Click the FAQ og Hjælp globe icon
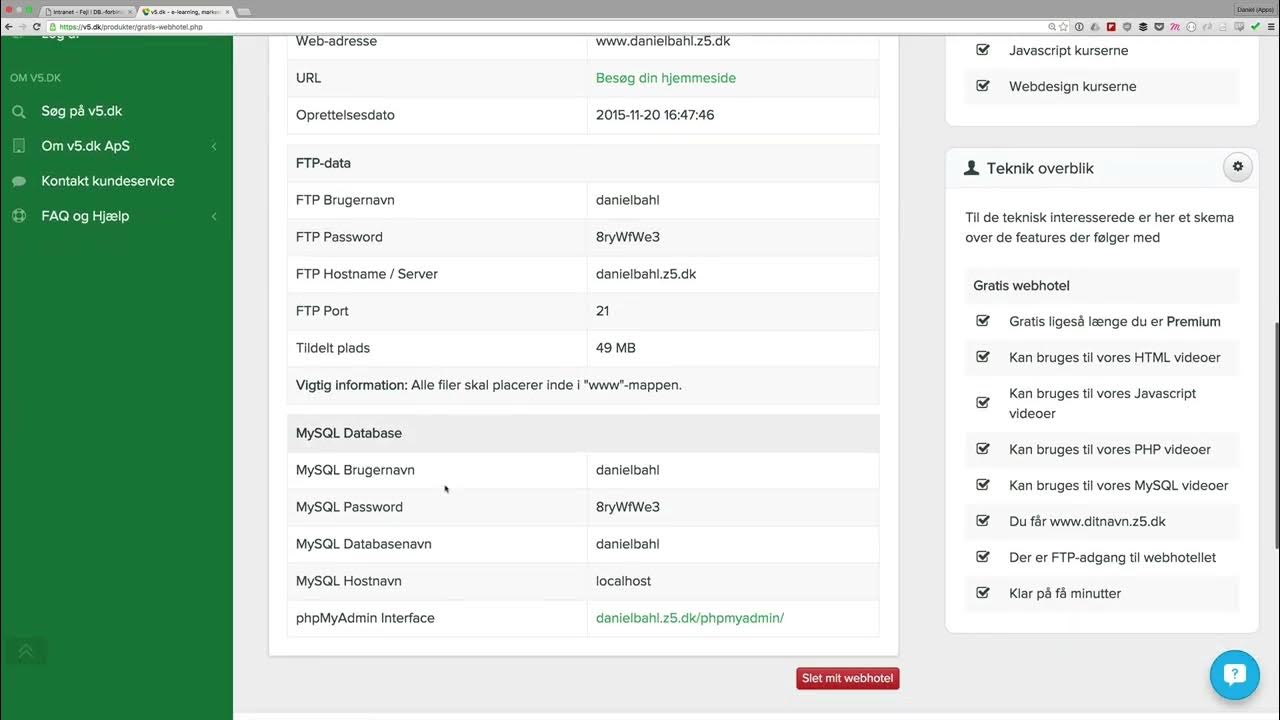Image resolution: width=1280 pixels, height=720 pixels. [x=18, y=216]
